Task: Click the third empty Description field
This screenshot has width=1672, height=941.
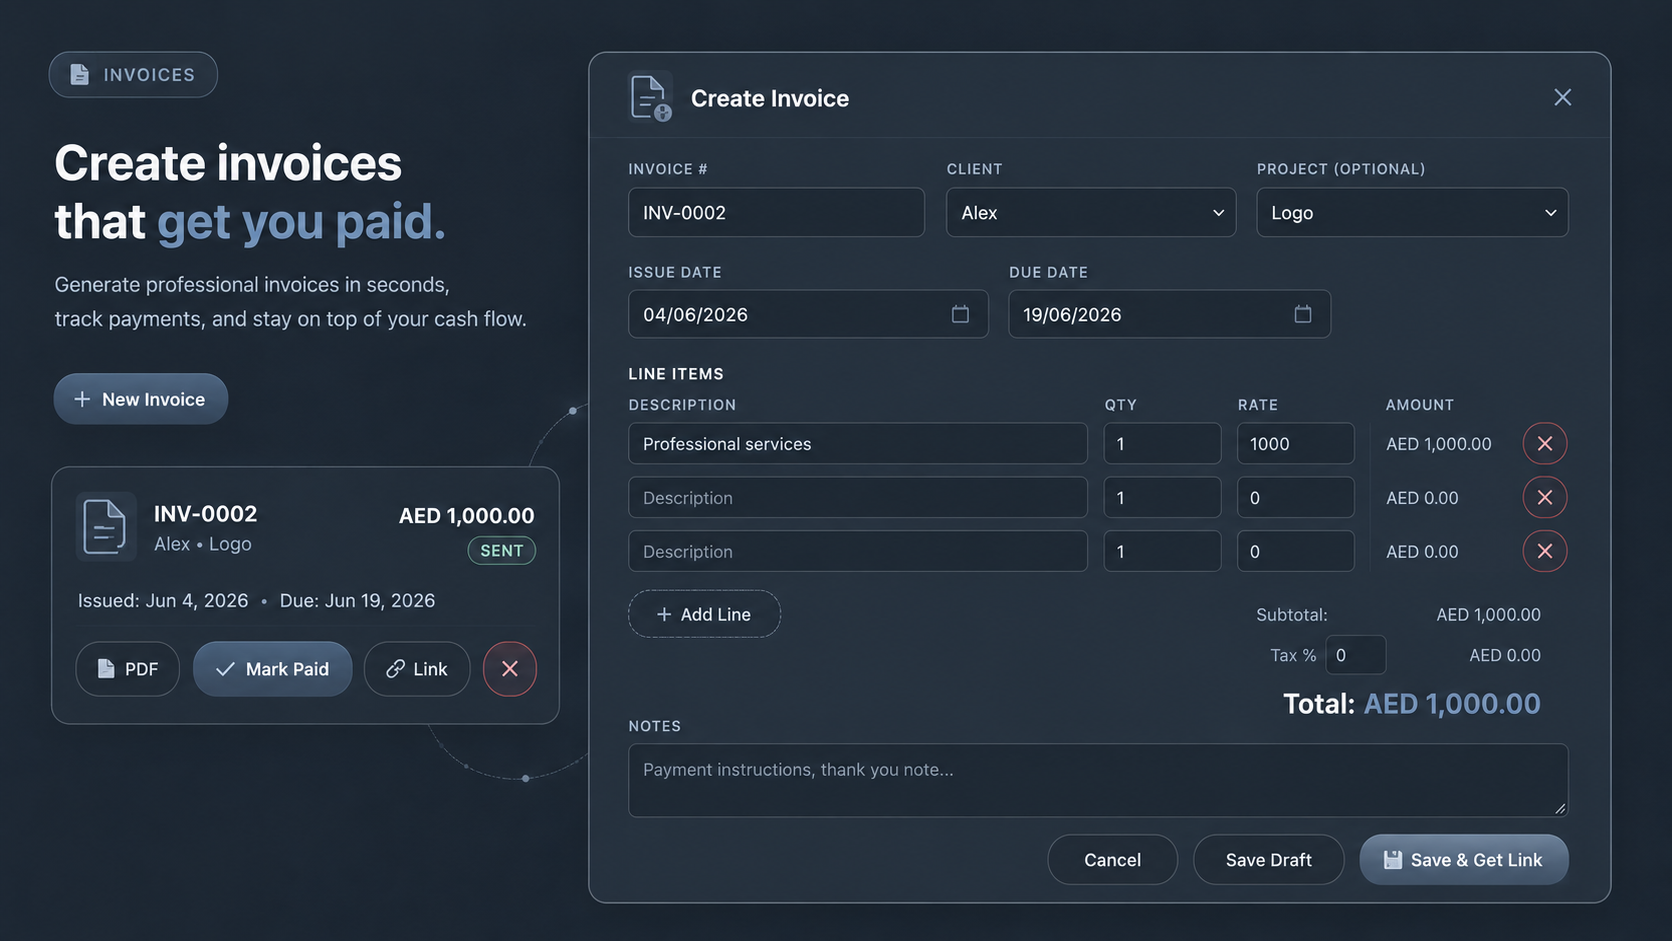Action: click(858, 551)
